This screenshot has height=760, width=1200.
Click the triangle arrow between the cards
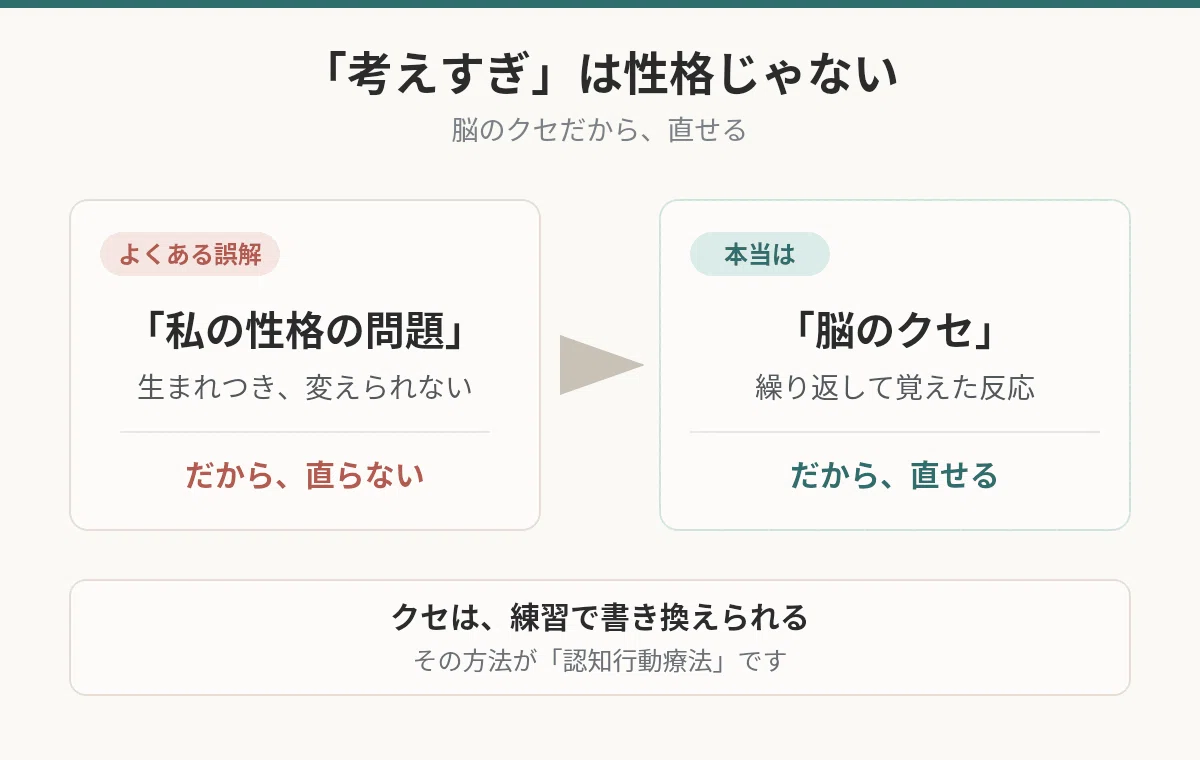point(600,365)
